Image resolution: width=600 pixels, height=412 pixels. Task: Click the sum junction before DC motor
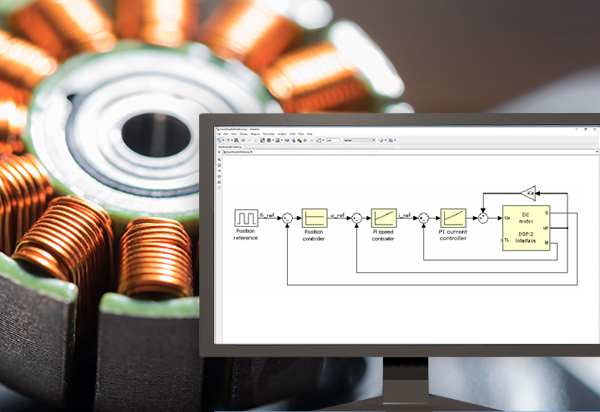[x=483, y=216]
